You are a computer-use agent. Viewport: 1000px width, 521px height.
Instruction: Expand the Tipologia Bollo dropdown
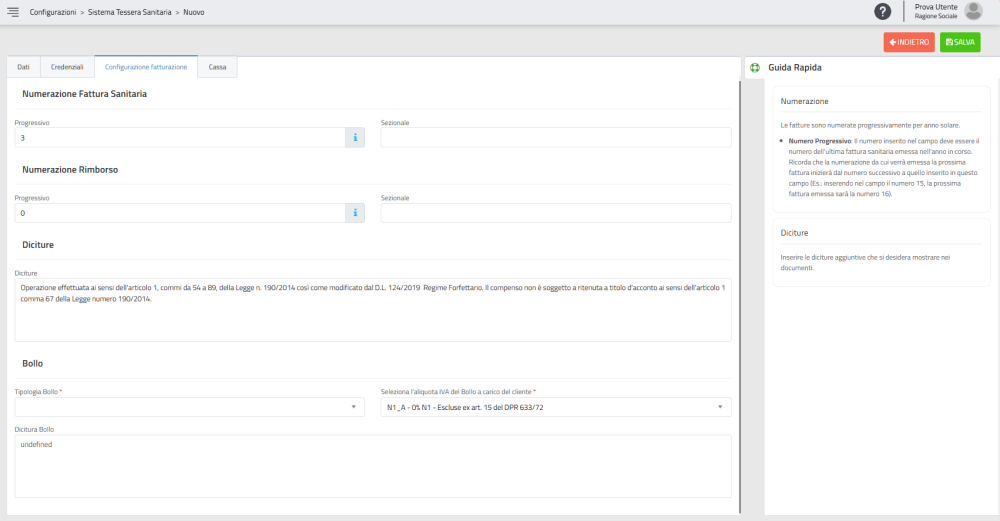[189, 407]
